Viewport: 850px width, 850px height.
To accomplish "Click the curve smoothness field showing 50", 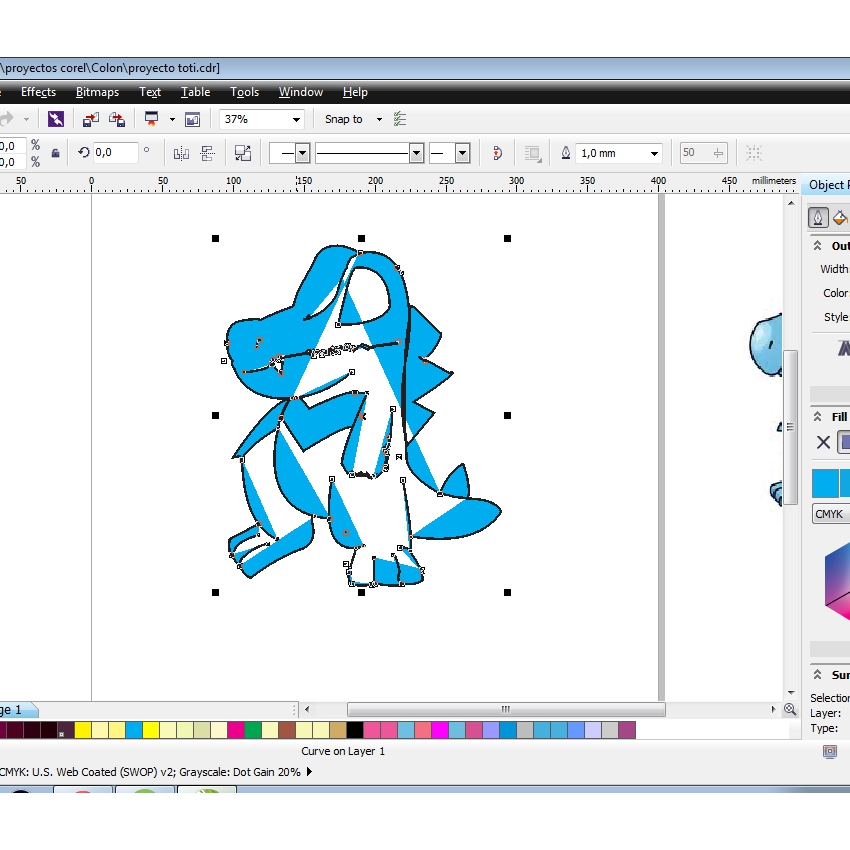I will coord(703,153).
